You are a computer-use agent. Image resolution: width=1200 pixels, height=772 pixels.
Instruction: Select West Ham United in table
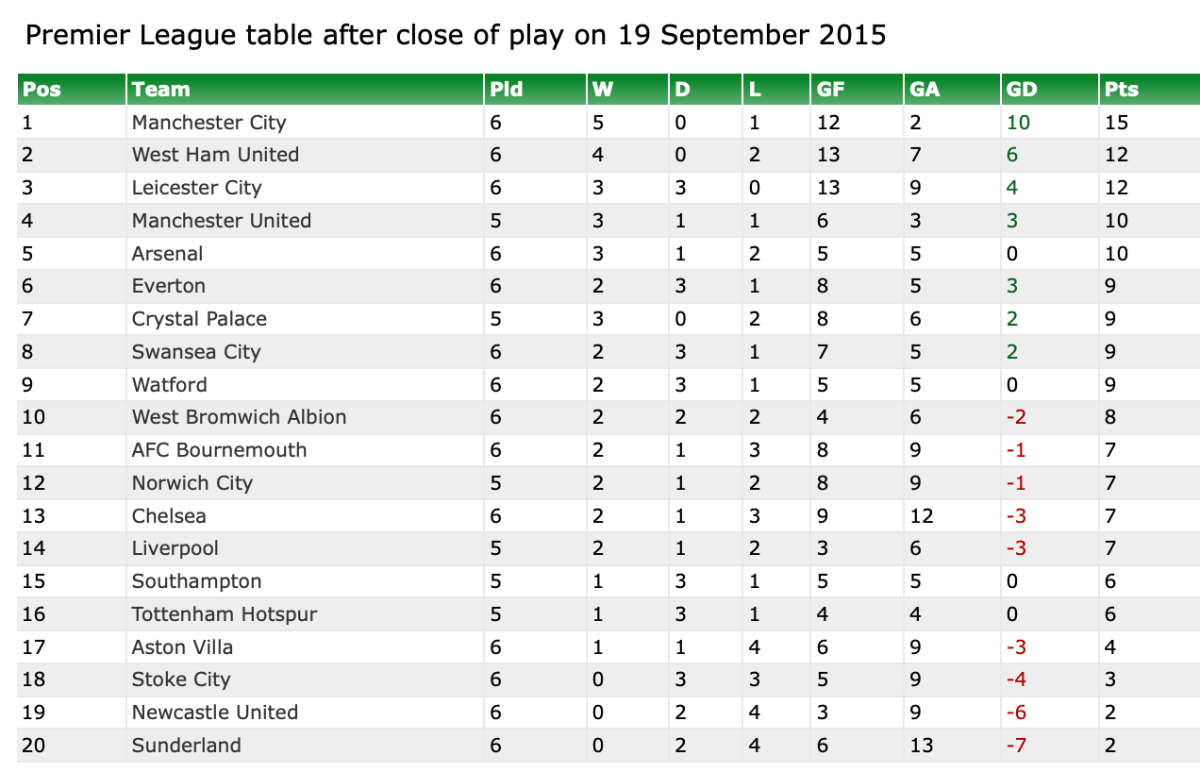[215, 155]
